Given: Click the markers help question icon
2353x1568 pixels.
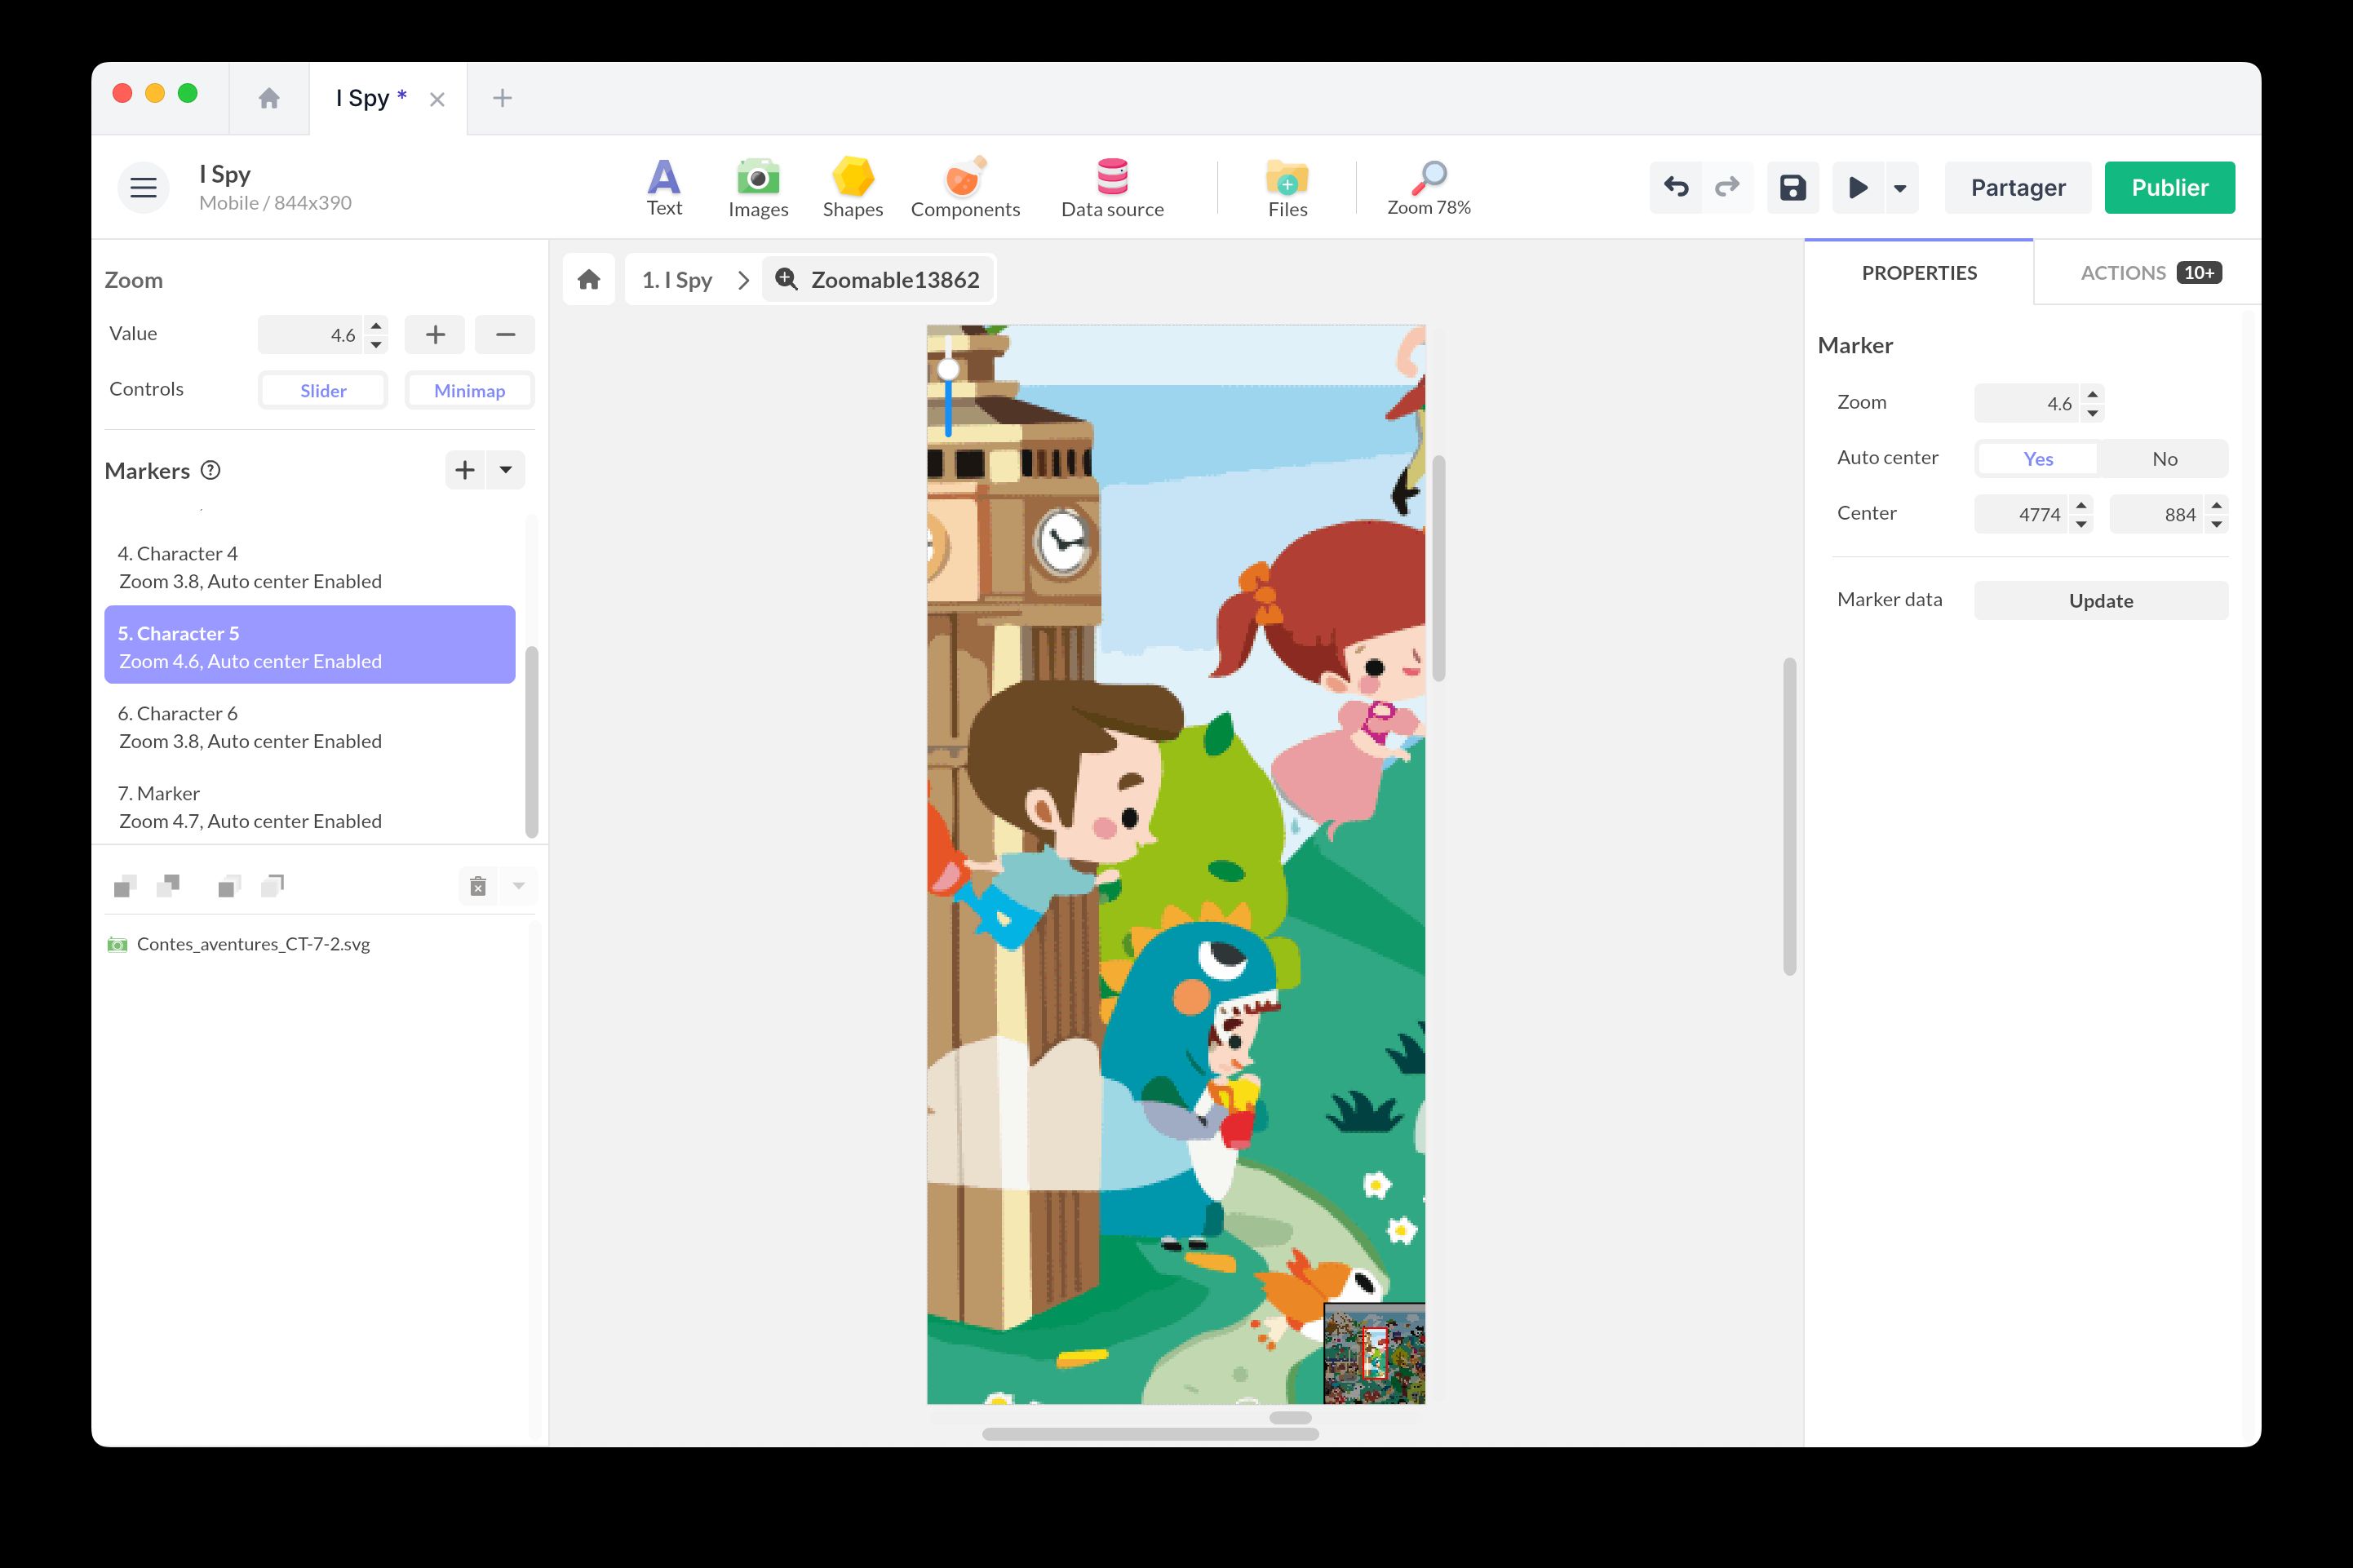Looking at the screenshot, I should point(210,470).
